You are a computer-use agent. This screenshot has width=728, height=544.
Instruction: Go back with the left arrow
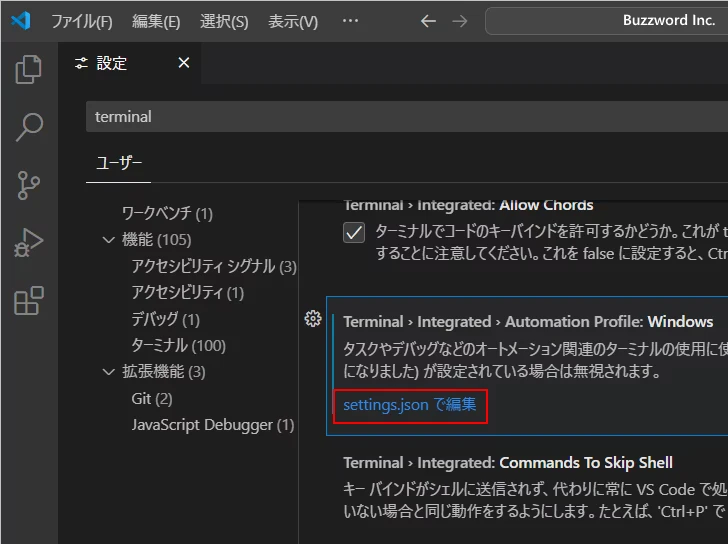tap(428, 21)
